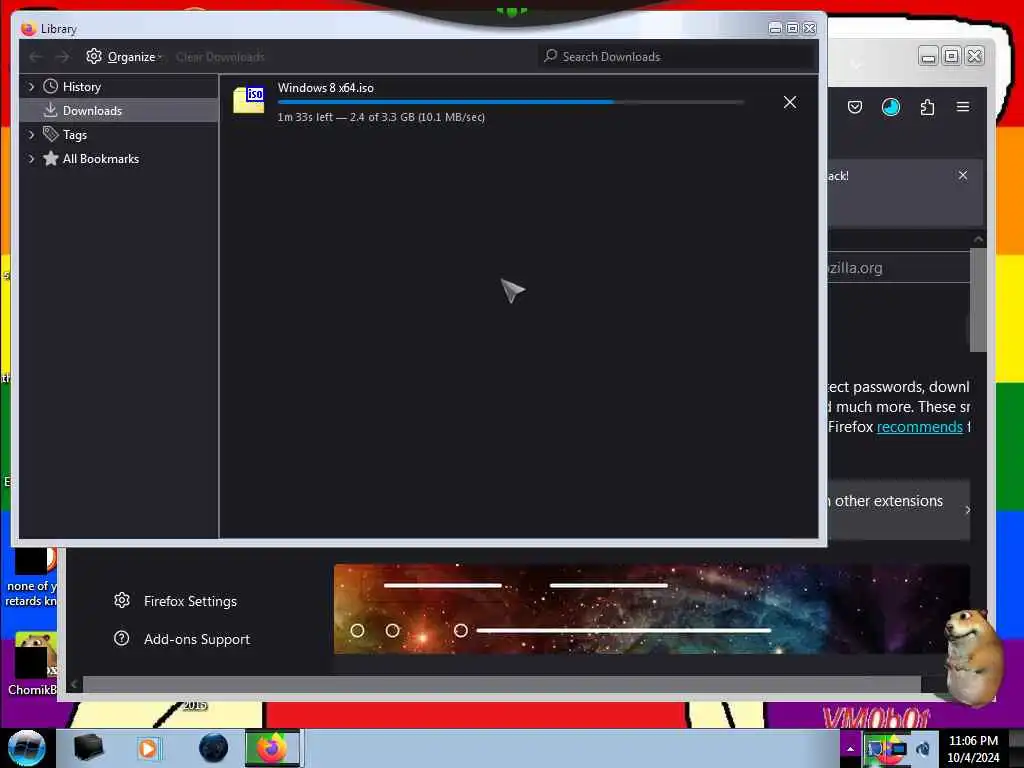Select History in the sidebar
Screen dimensions: 1024x768
tap(82, 87)
